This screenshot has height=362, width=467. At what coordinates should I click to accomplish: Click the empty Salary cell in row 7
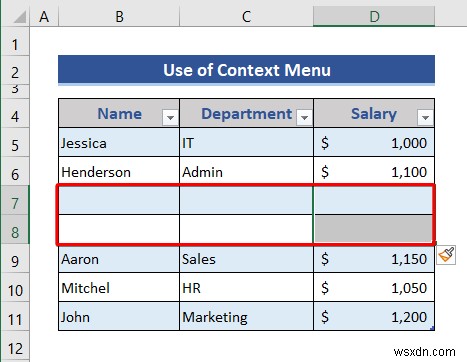374,200
